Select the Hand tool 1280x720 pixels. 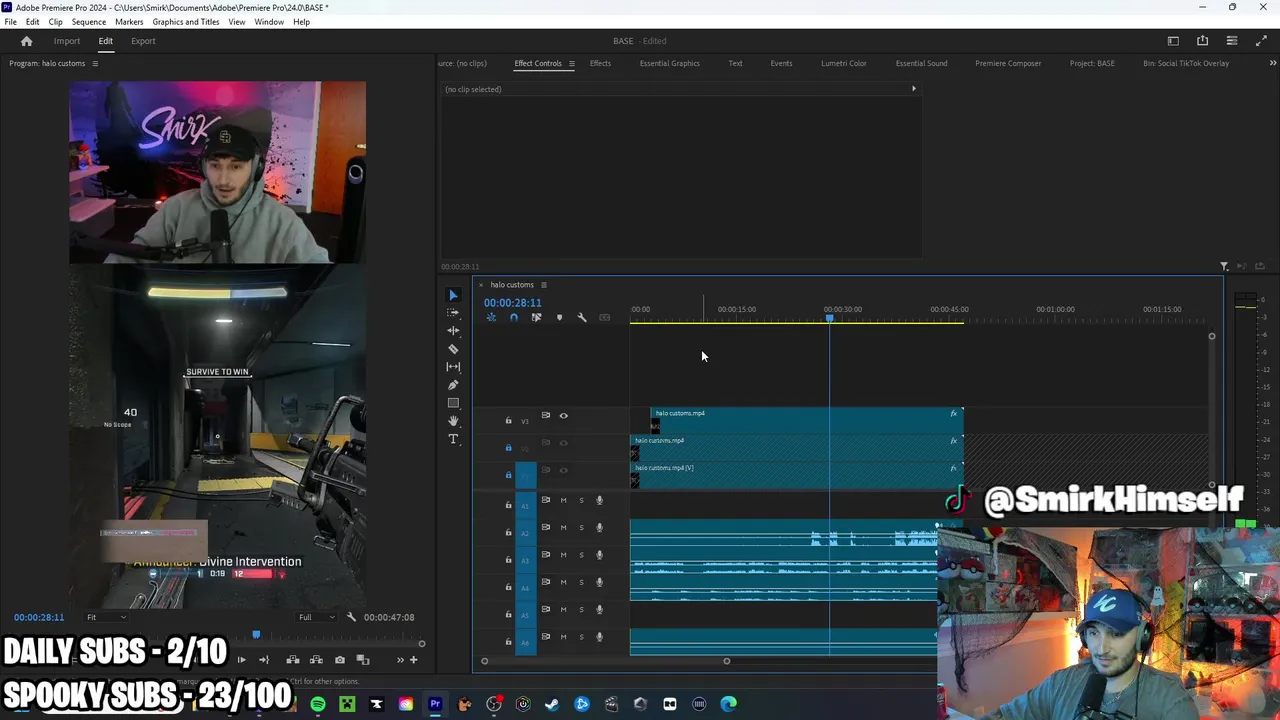pyautogui.click(x=453, y=421)
